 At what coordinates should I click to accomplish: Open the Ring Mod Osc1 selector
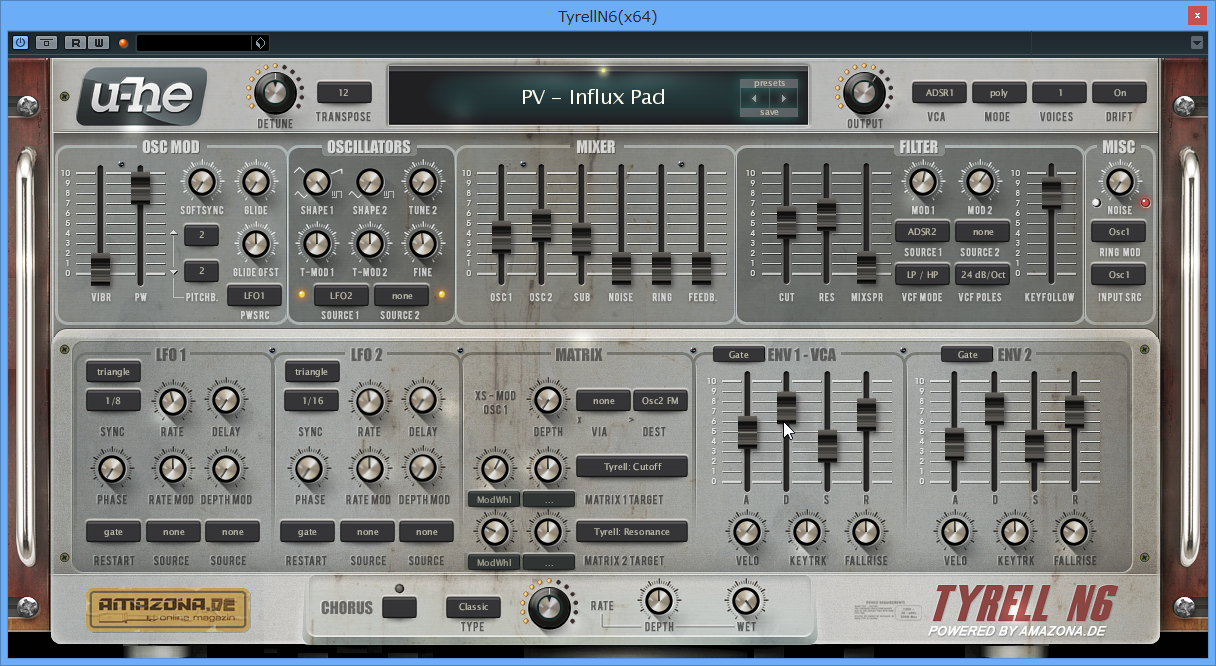[x=1119, y=232]
